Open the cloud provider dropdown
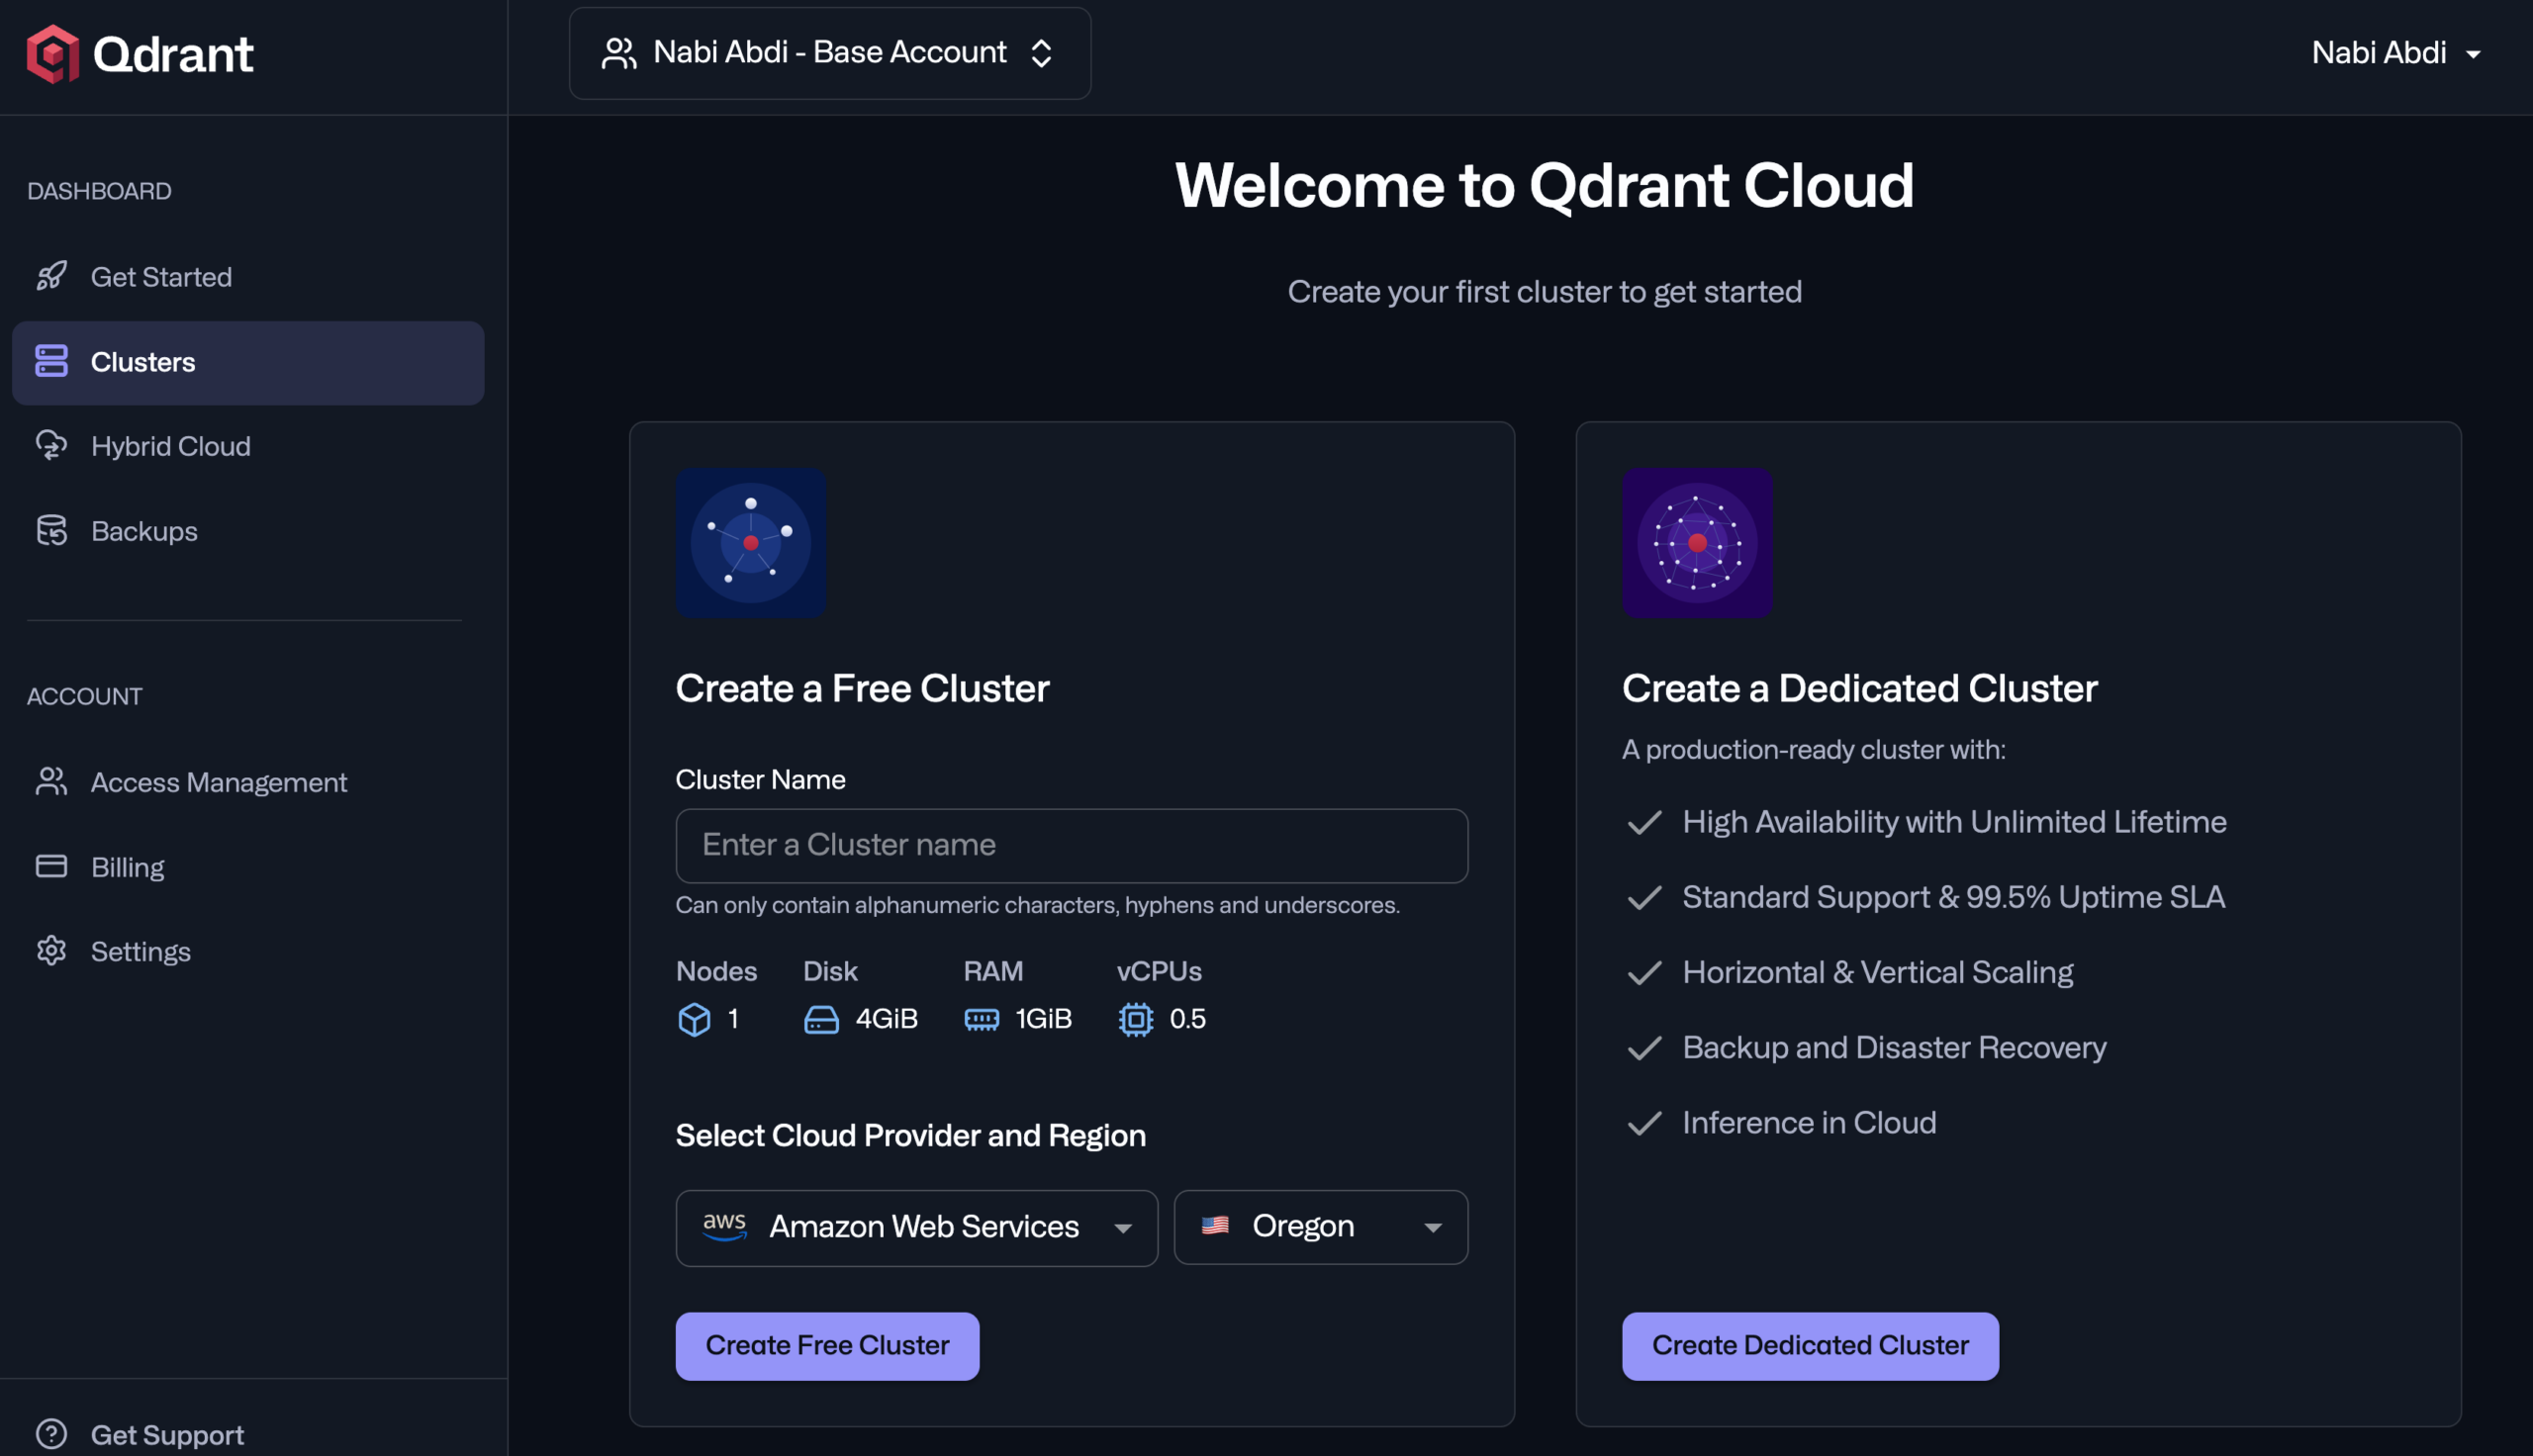This screenshot has width=2533, height=1456. coord(915,1227)
